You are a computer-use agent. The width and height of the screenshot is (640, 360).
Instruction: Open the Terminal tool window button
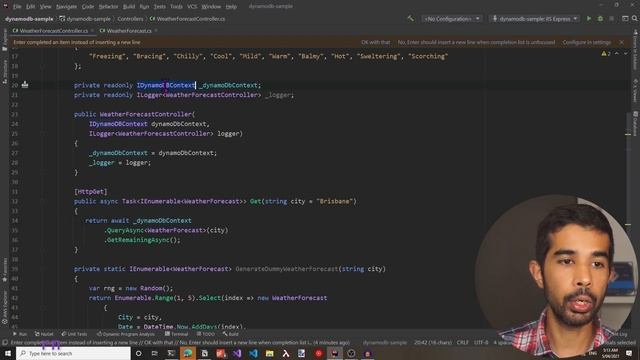(176, 334)
